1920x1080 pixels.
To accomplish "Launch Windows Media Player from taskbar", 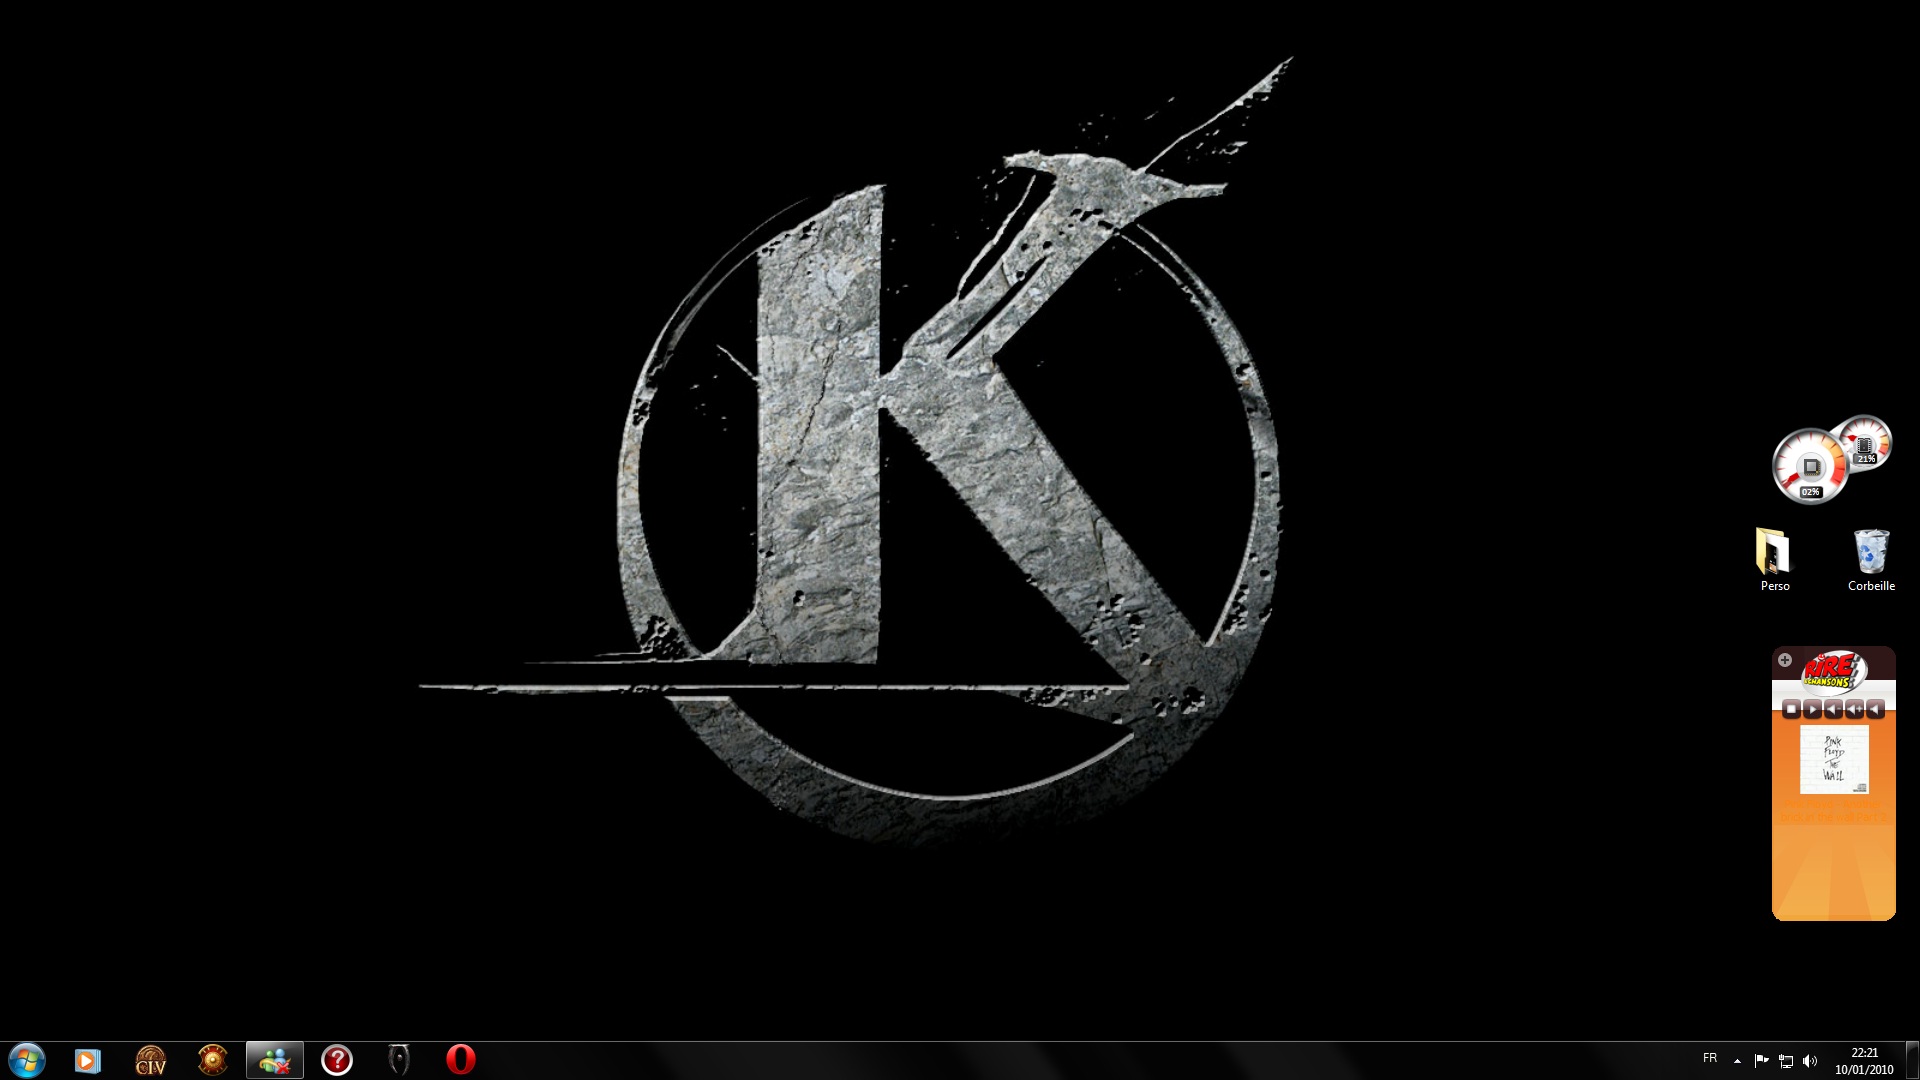I will [x=87, y=1060].
